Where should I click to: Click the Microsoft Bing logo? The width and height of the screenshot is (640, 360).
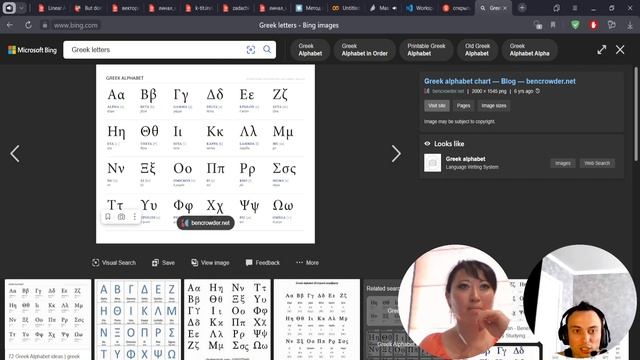[32, 50]
